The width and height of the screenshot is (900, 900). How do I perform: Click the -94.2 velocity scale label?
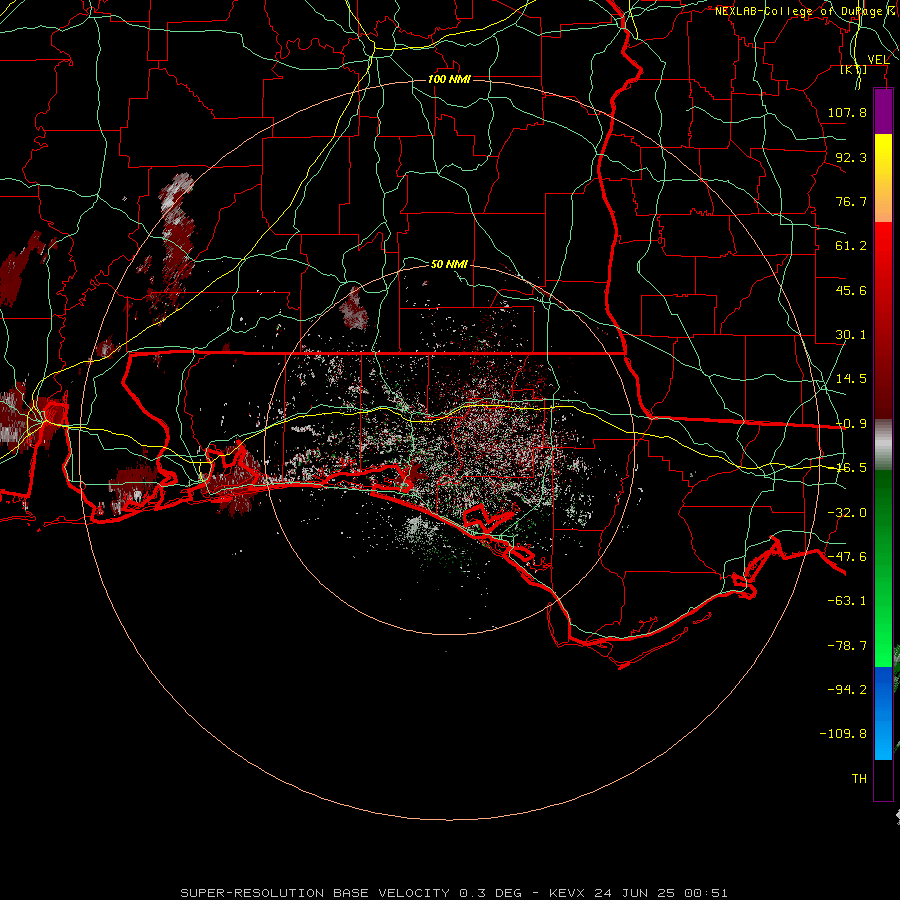(847, 690)
